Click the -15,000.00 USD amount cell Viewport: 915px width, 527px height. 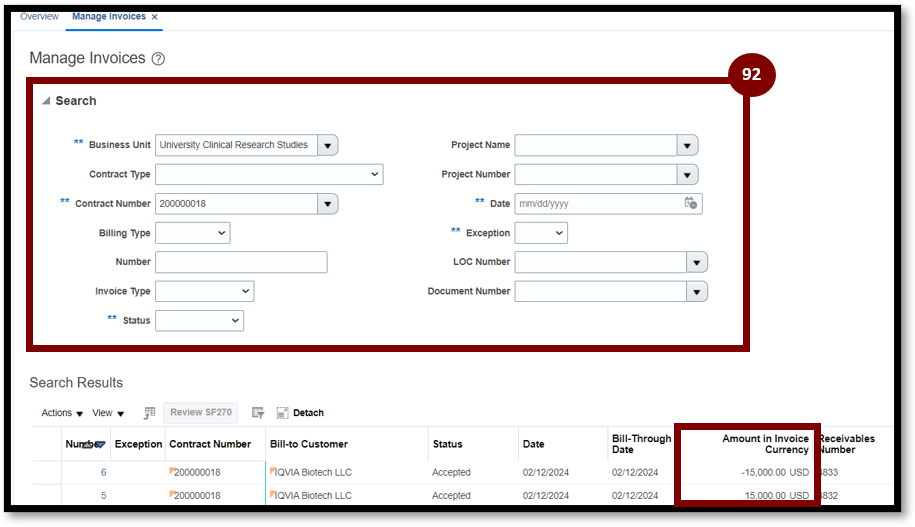point(775,473)
